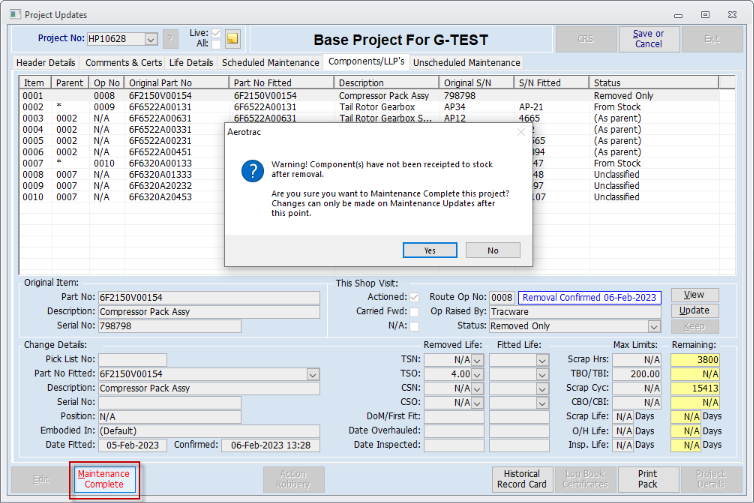Open the Removed Life CSN dropdown
The width and height of the screenshot is (754, 503).
(x=477, y=389)
